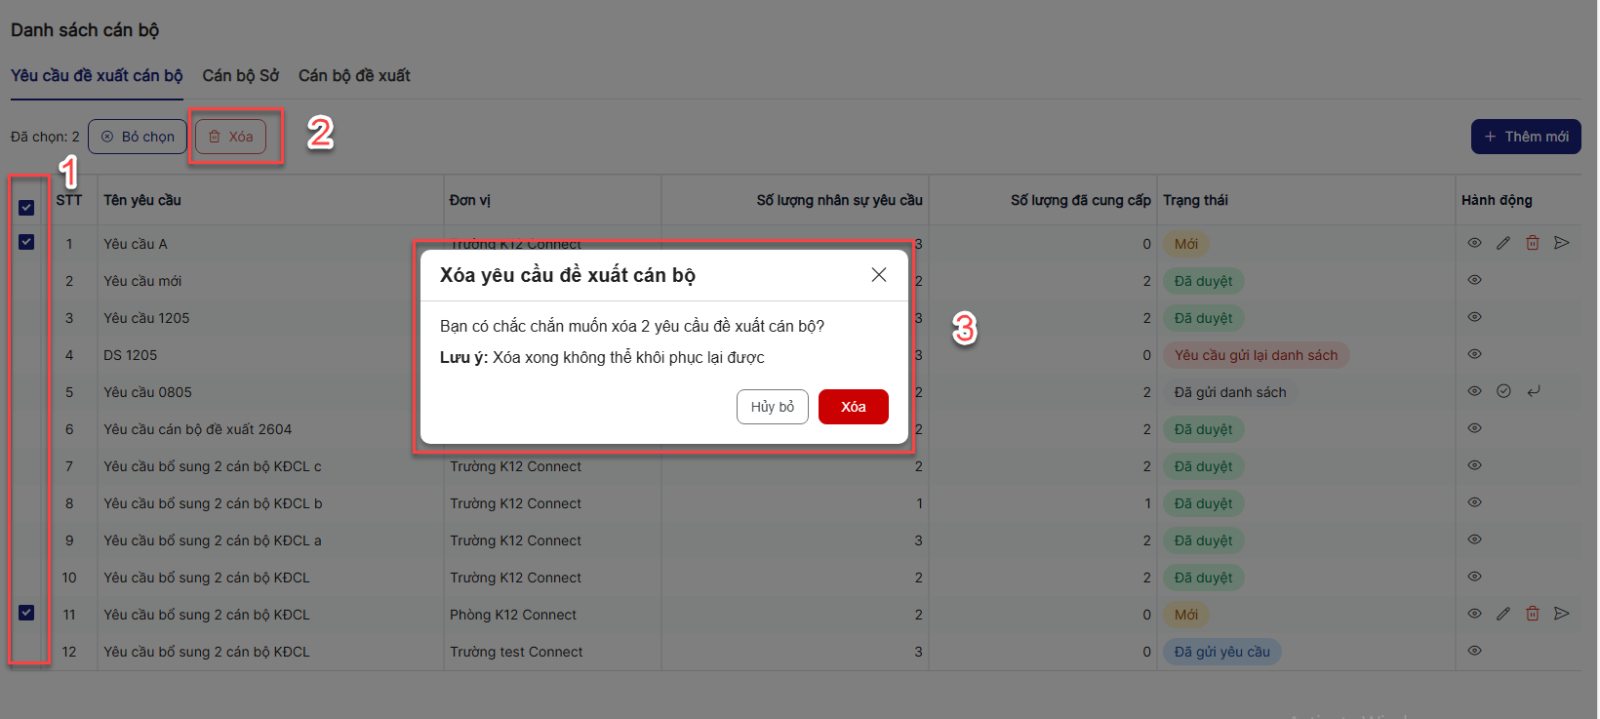
Task: Cancel deletion with the Hủy bỏ button
Action: (772, 407)
